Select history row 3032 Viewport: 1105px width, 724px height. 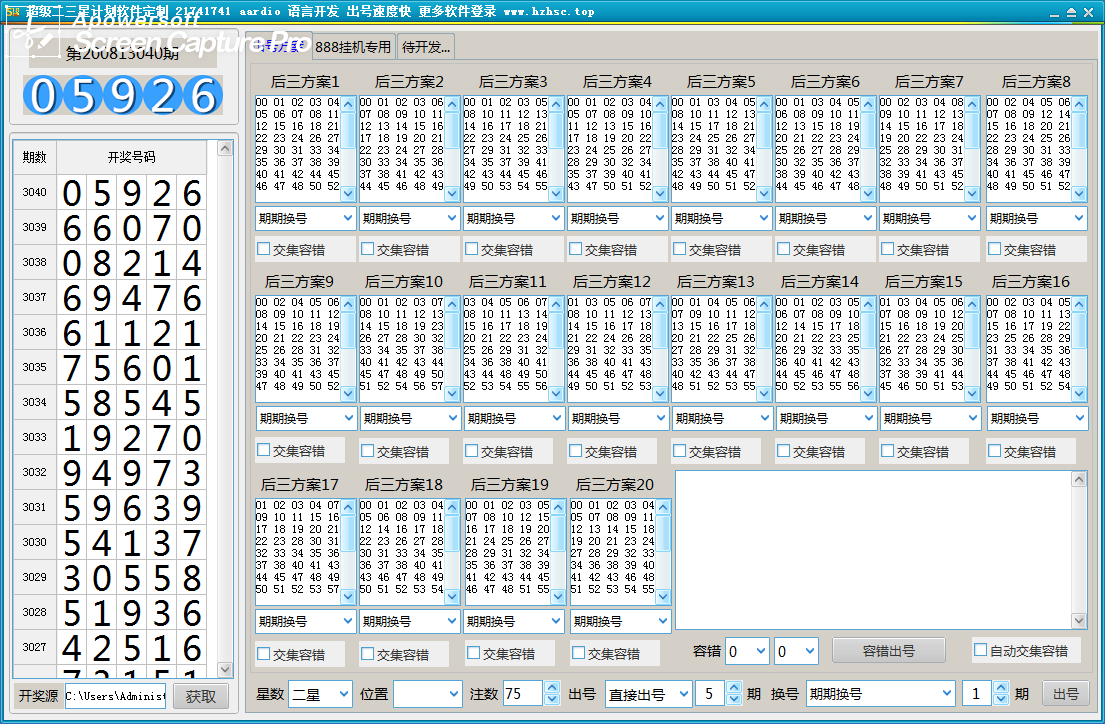click(110, 472)
